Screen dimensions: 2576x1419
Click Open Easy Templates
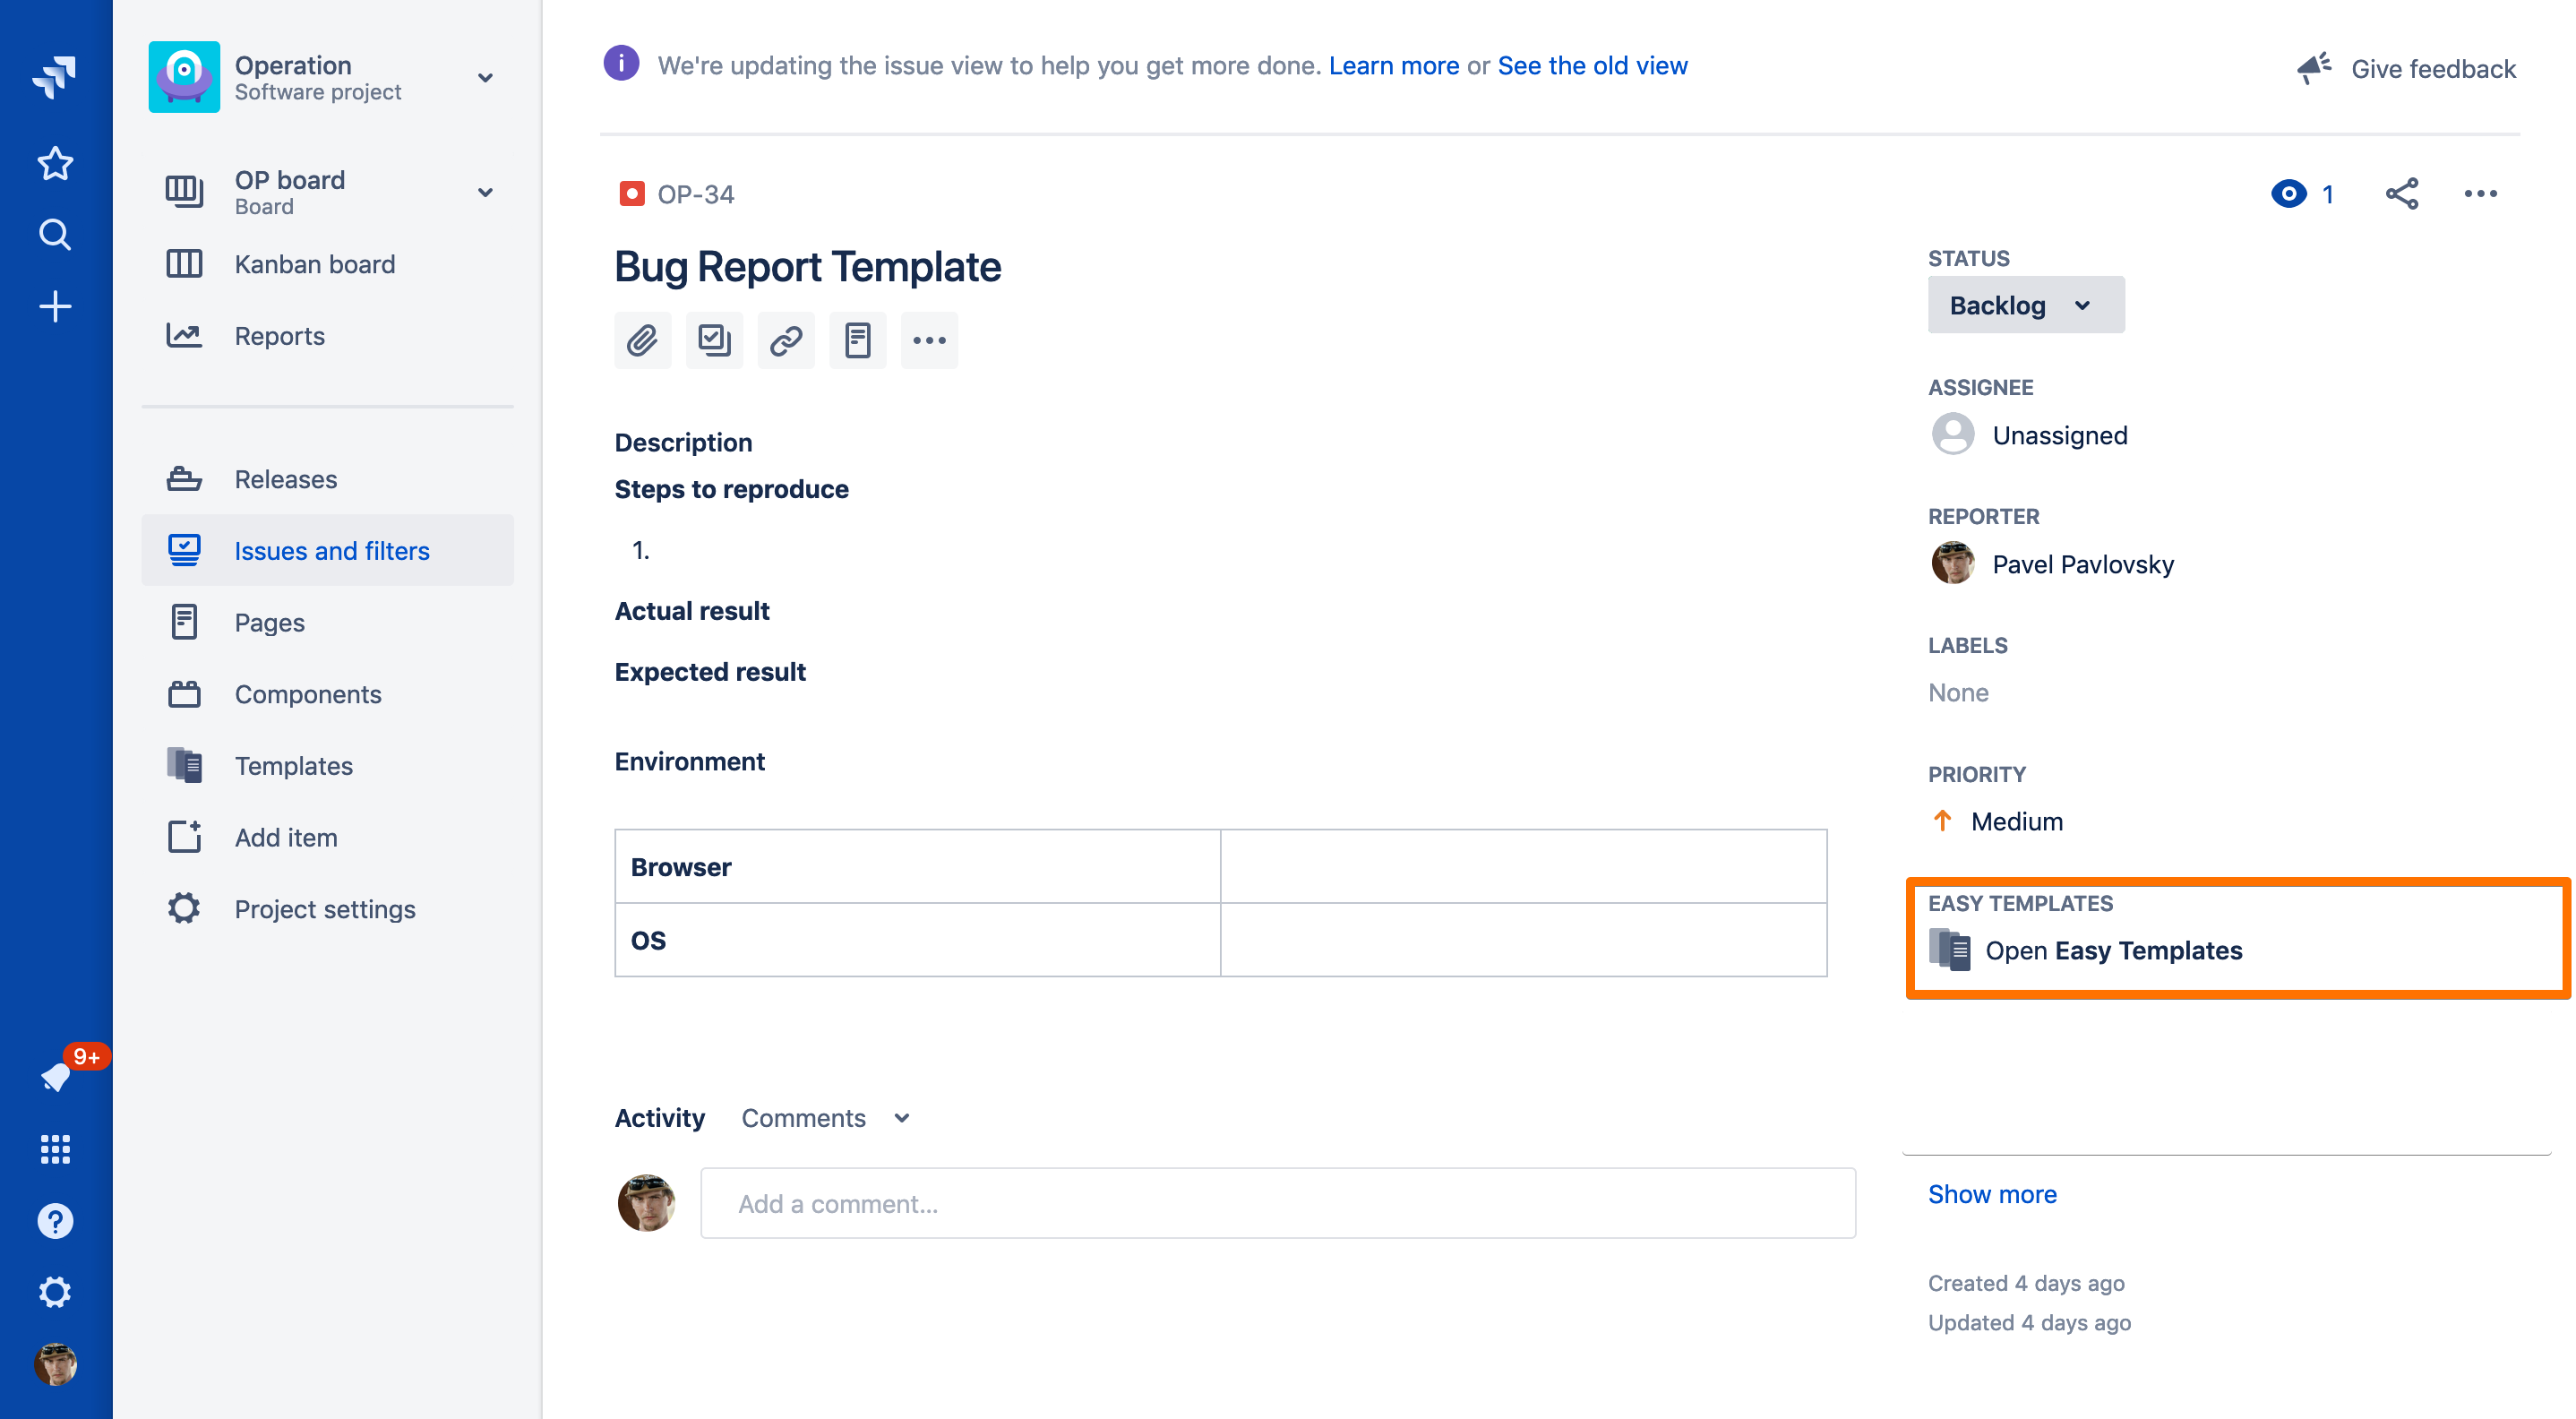(x=2112, y=950)
